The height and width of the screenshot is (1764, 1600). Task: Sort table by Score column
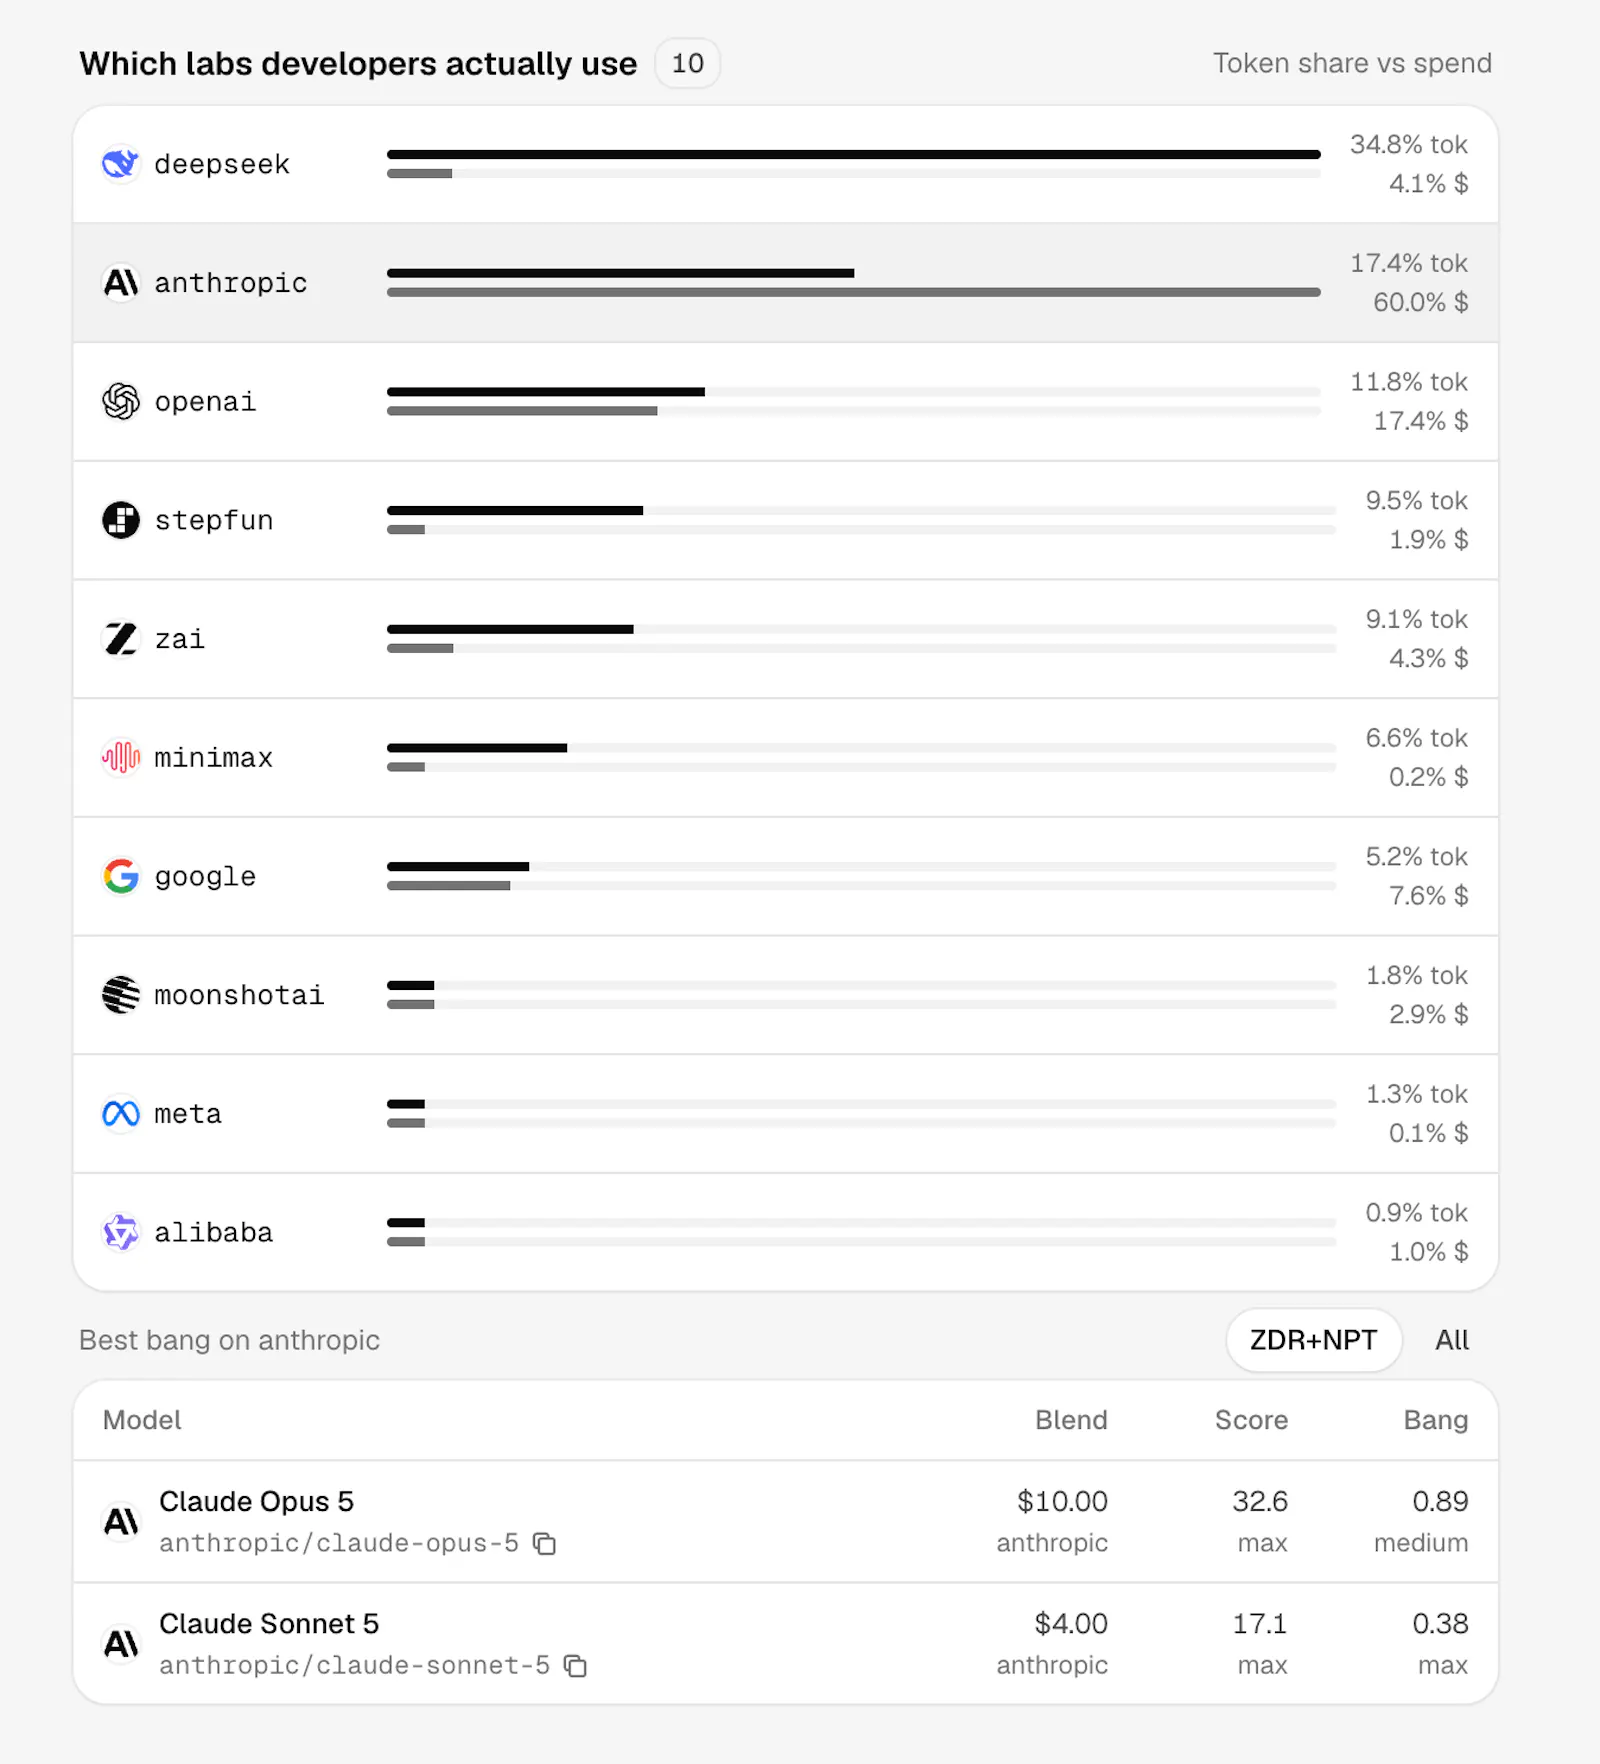pos(1251,1420)
